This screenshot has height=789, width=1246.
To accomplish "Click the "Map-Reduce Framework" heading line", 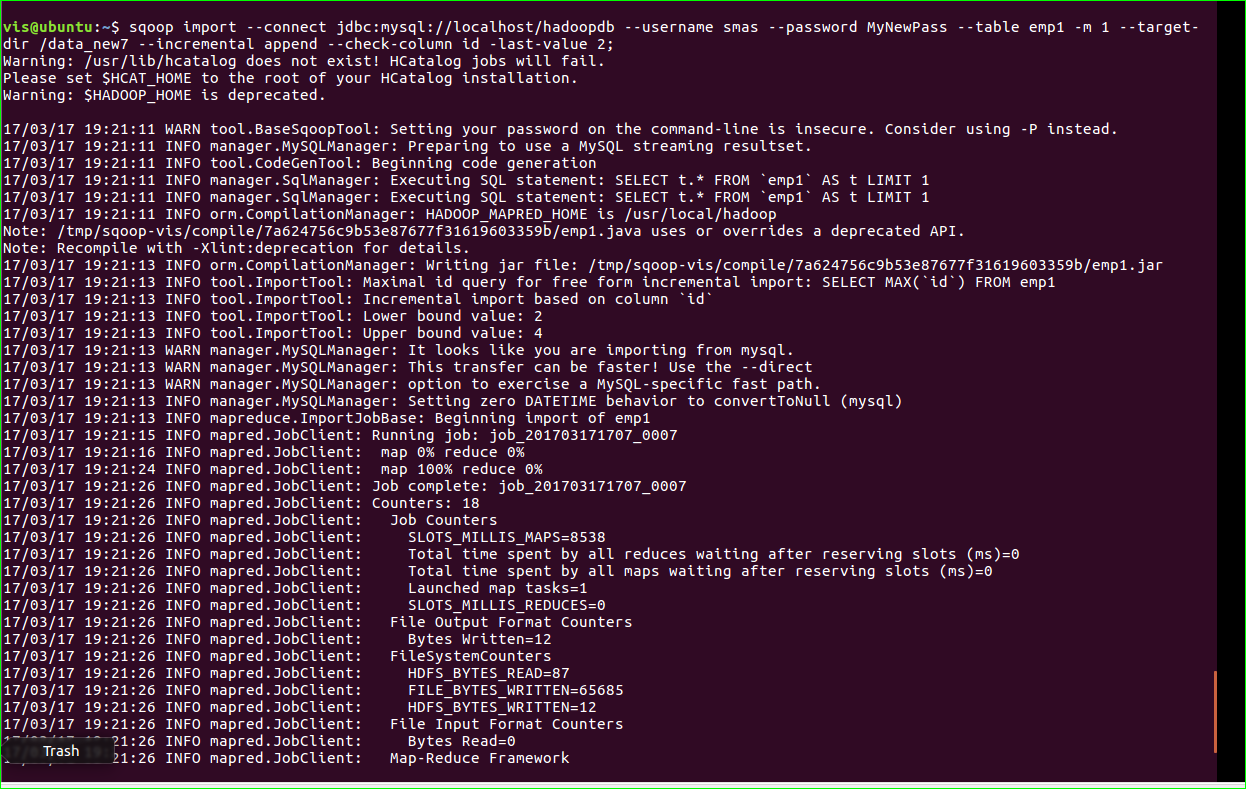I will pos(479,758).
